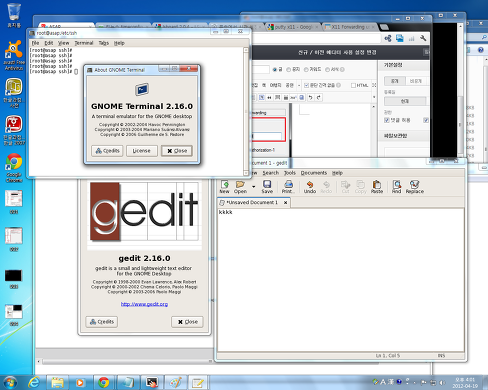This screenshot has width=488, height=390.
Task: Click the Windows Start button
Action: [10, 382]
